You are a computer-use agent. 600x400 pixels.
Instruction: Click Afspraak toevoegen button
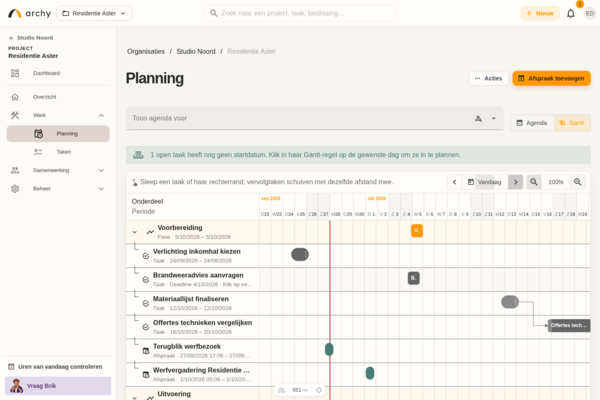pyautogui.click(x=551, y=78)
